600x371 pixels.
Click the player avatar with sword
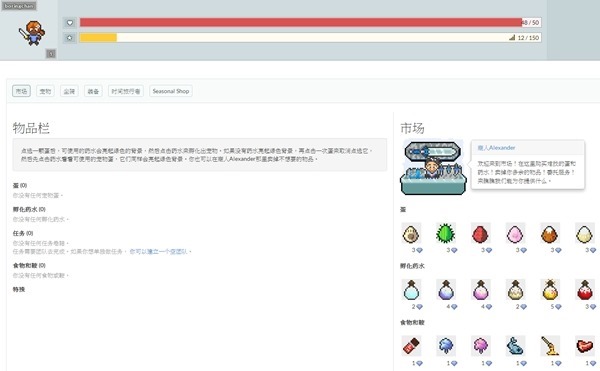point(33,33)
